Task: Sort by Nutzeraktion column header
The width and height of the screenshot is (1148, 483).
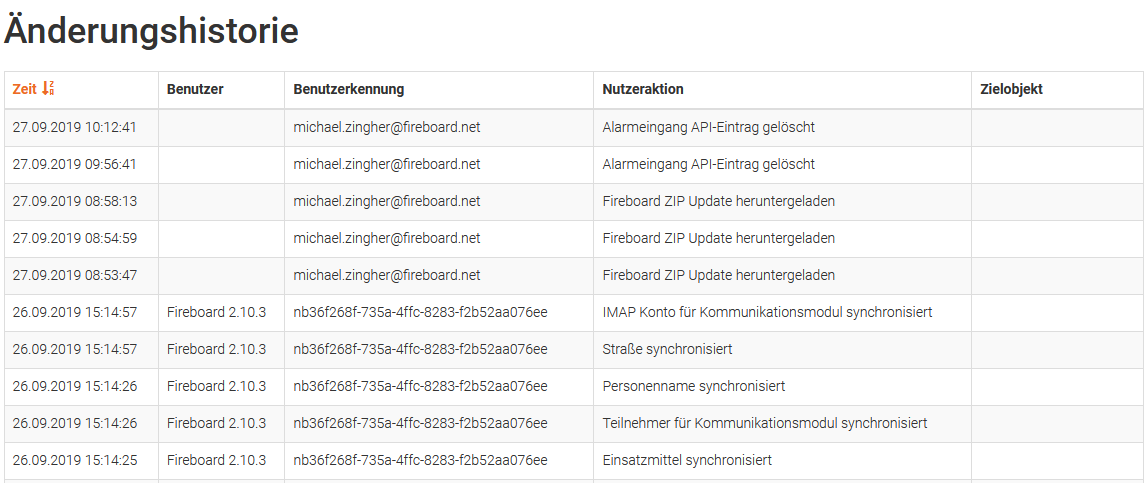Action: point(643,89)
